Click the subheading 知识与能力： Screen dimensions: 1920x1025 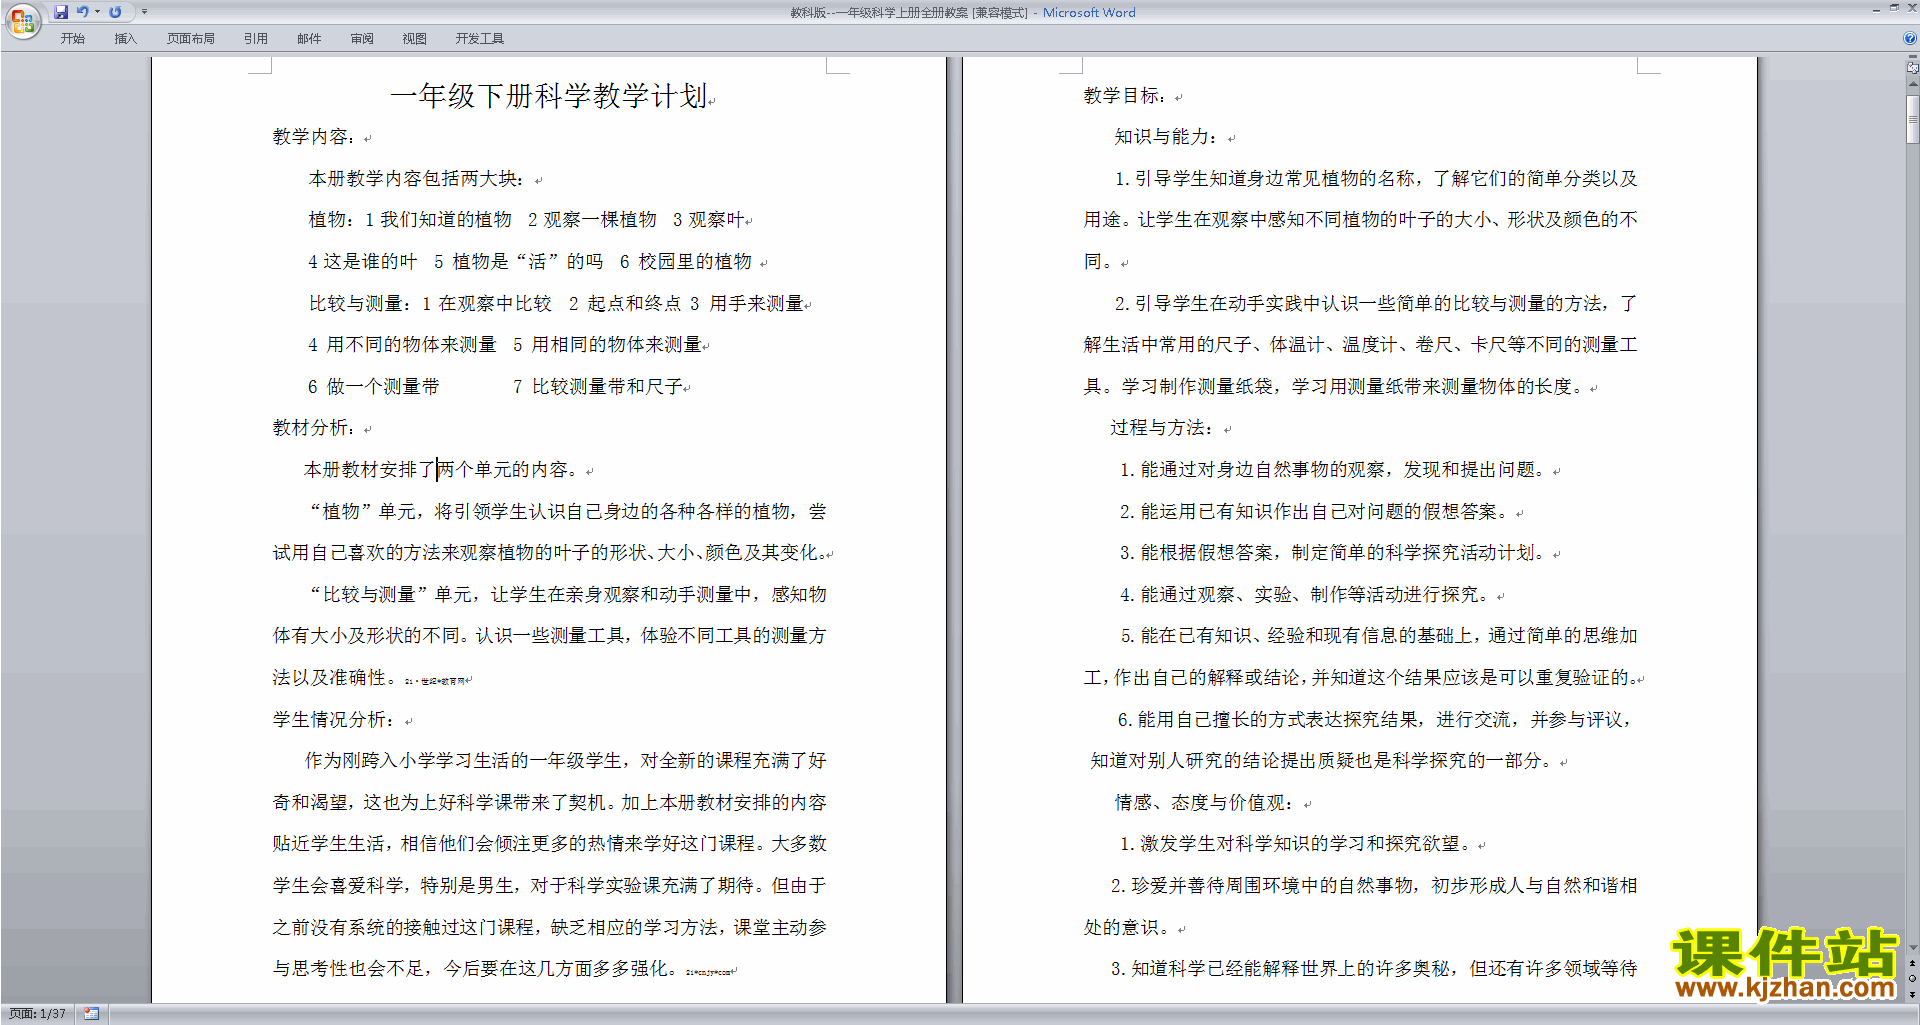click(x=1166, y=137)
